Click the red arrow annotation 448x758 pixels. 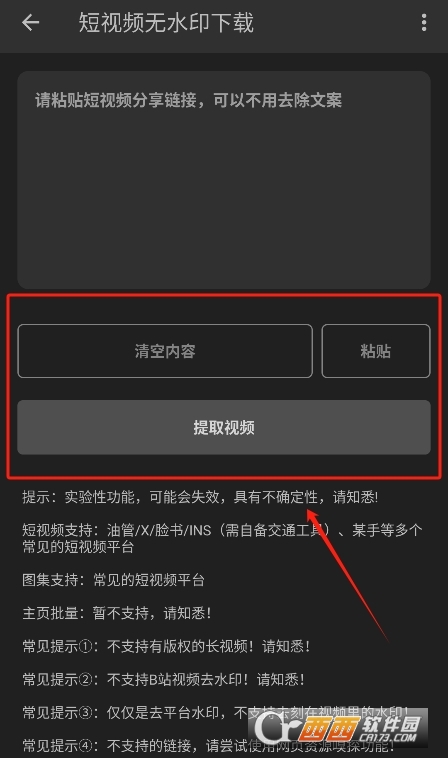pyautogui.click(x=347, y=574)
